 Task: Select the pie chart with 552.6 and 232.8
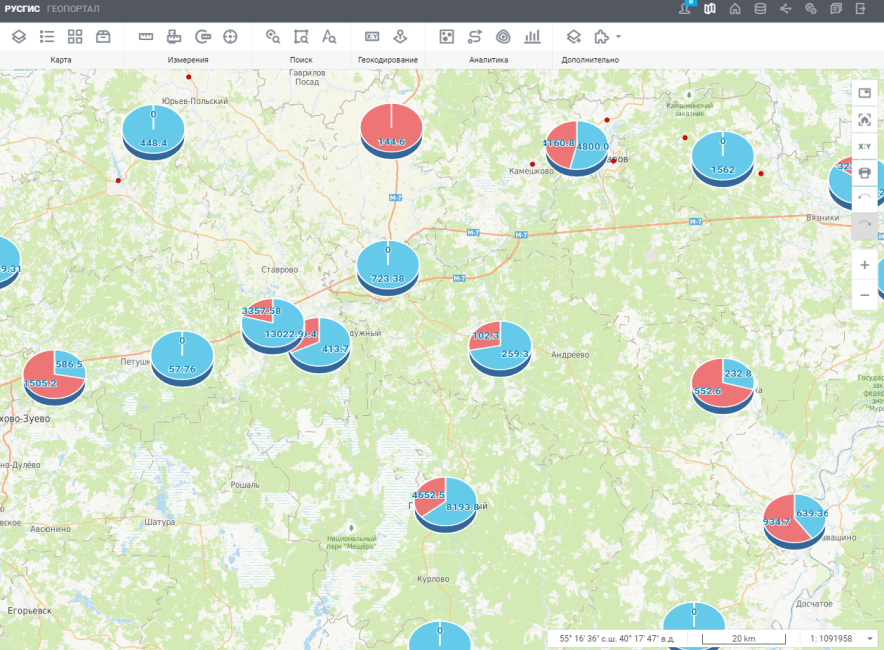pos(723,386)
